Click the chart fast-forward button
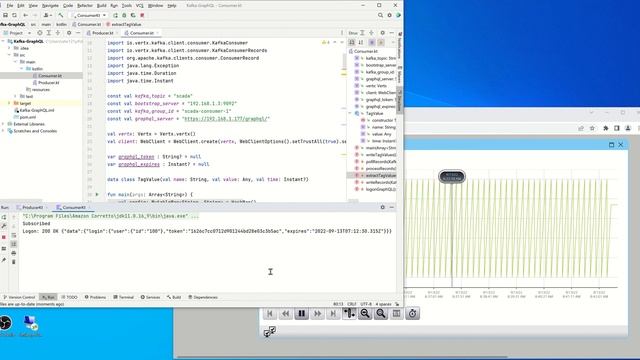 tap(318, 313)
